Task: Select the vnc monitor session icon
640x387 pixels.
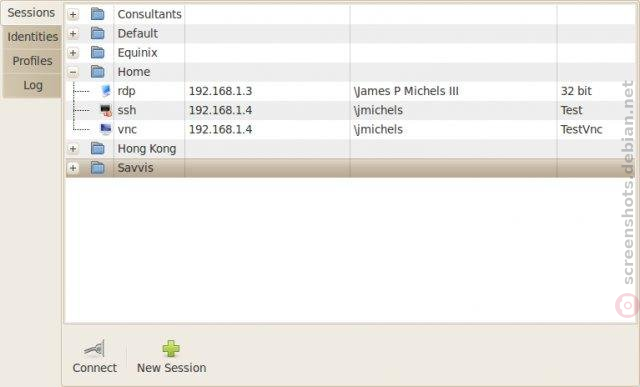Action: (106, 129)
